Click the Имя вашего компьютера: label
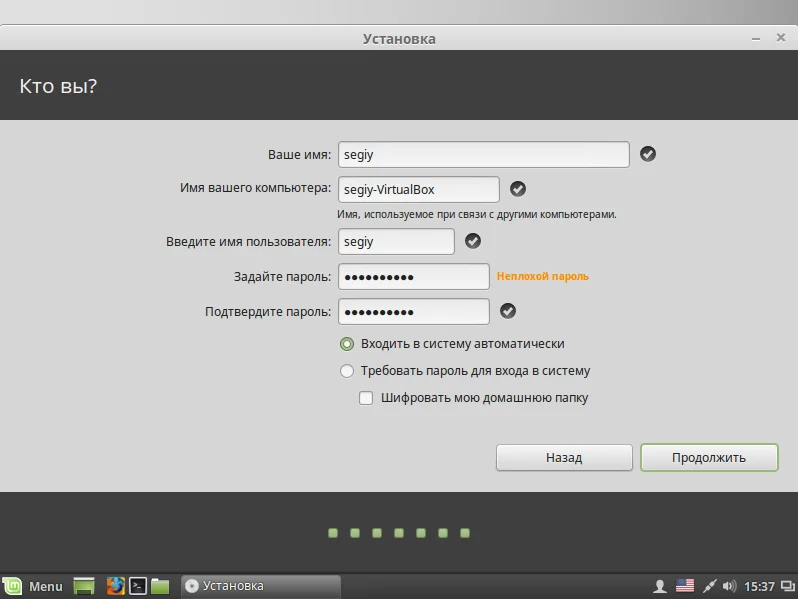This screenshot has height=599, width=798. pos(255,188)
